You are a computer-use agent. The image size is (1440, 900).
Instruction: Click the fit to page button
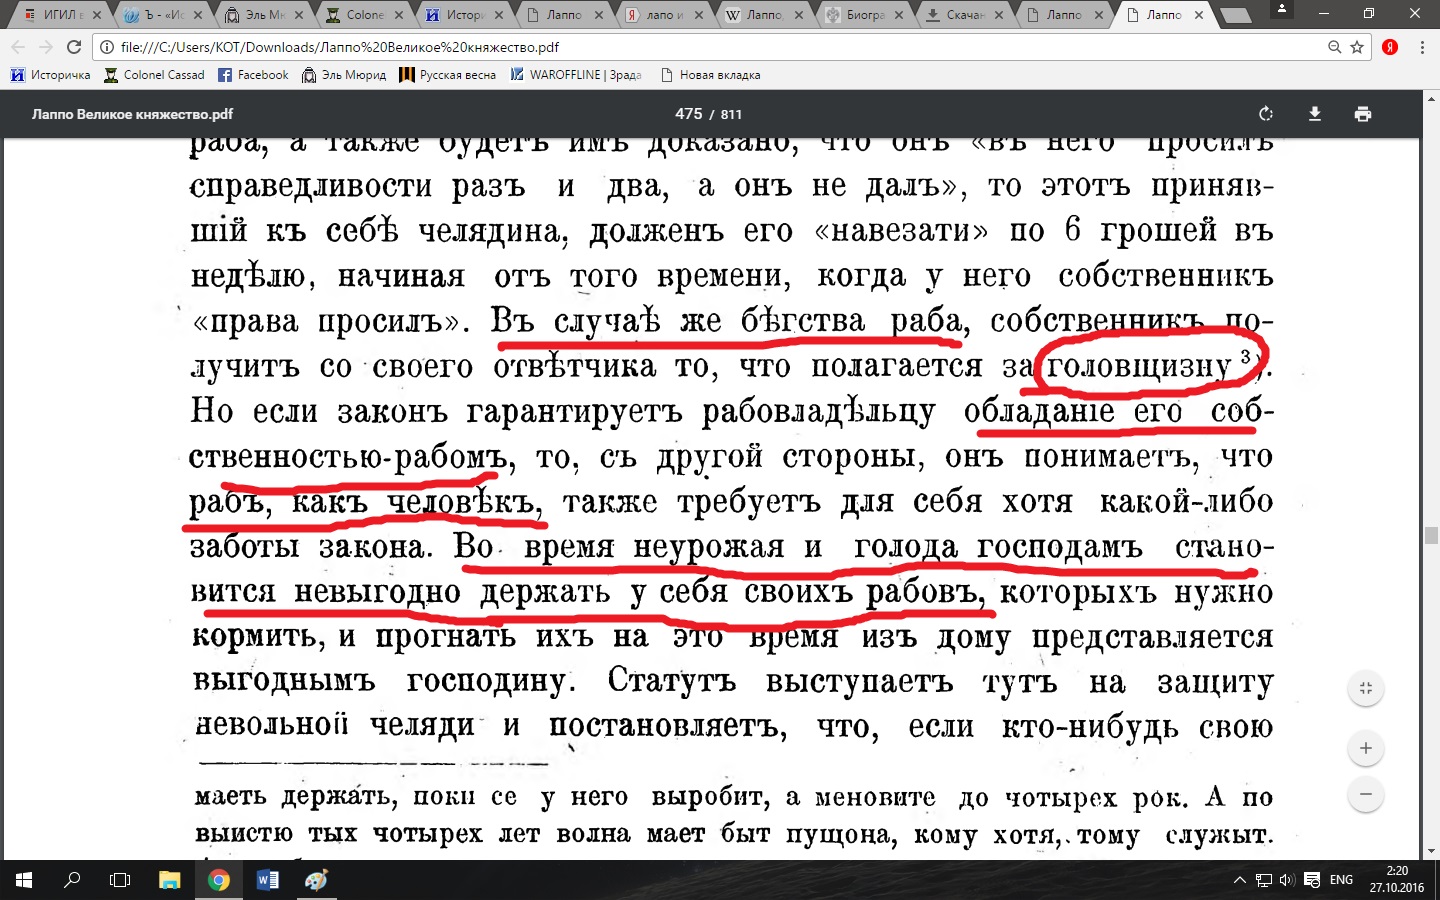[1366, 688]
